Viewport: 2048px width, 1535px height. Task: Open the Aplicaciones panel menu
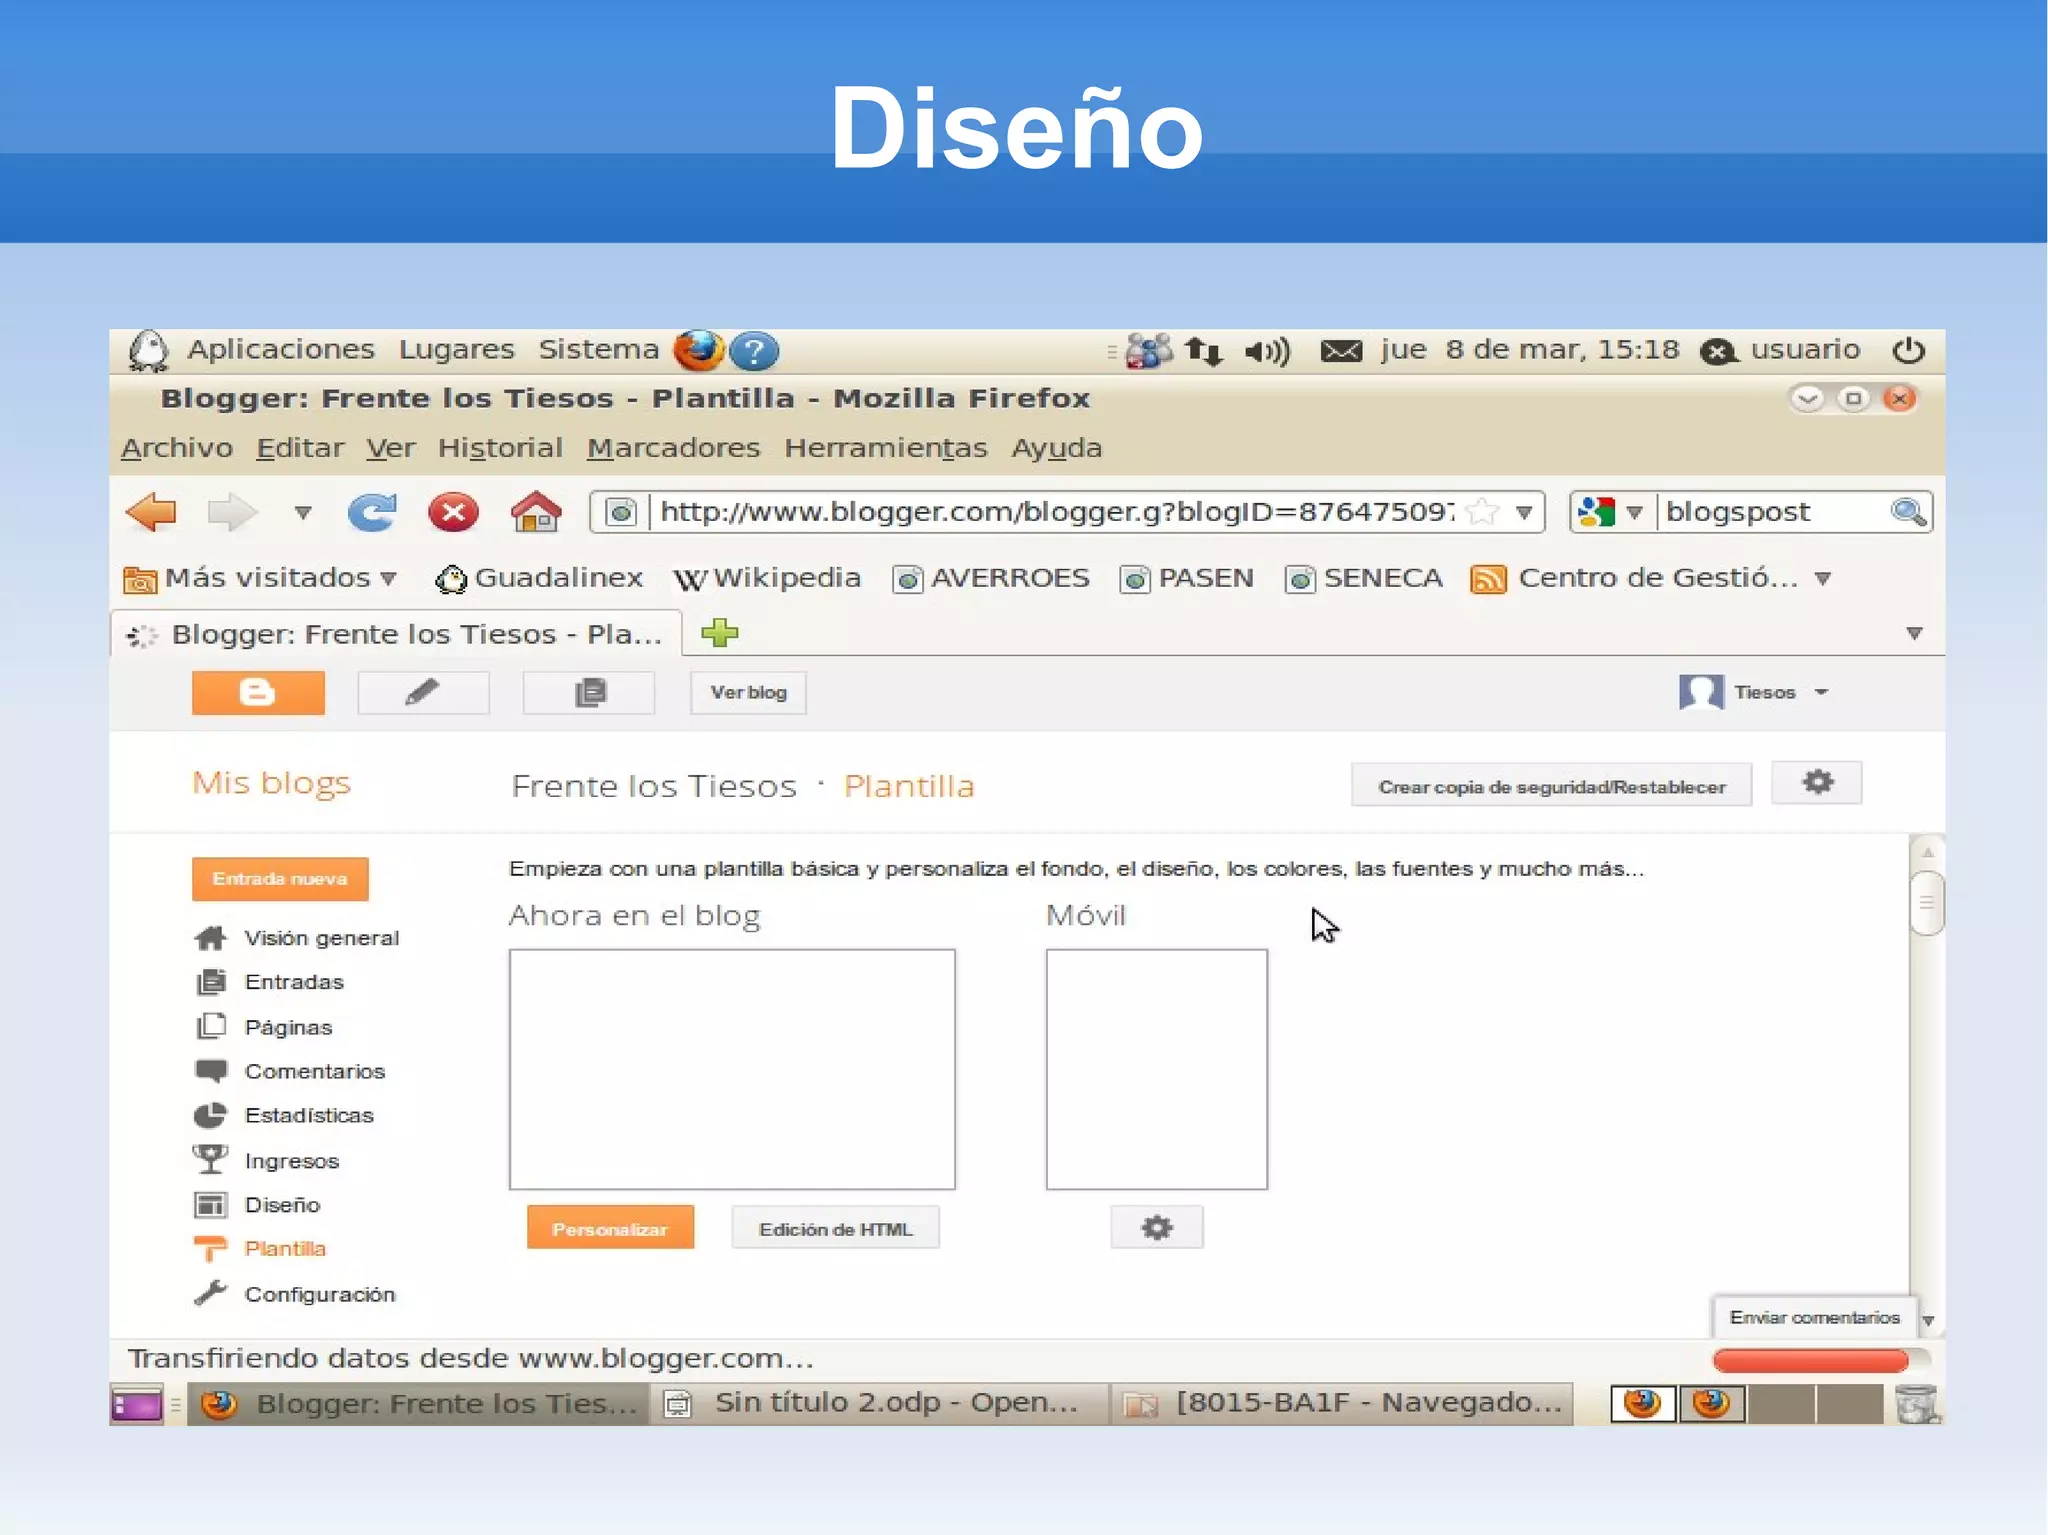tap(281, 349)
